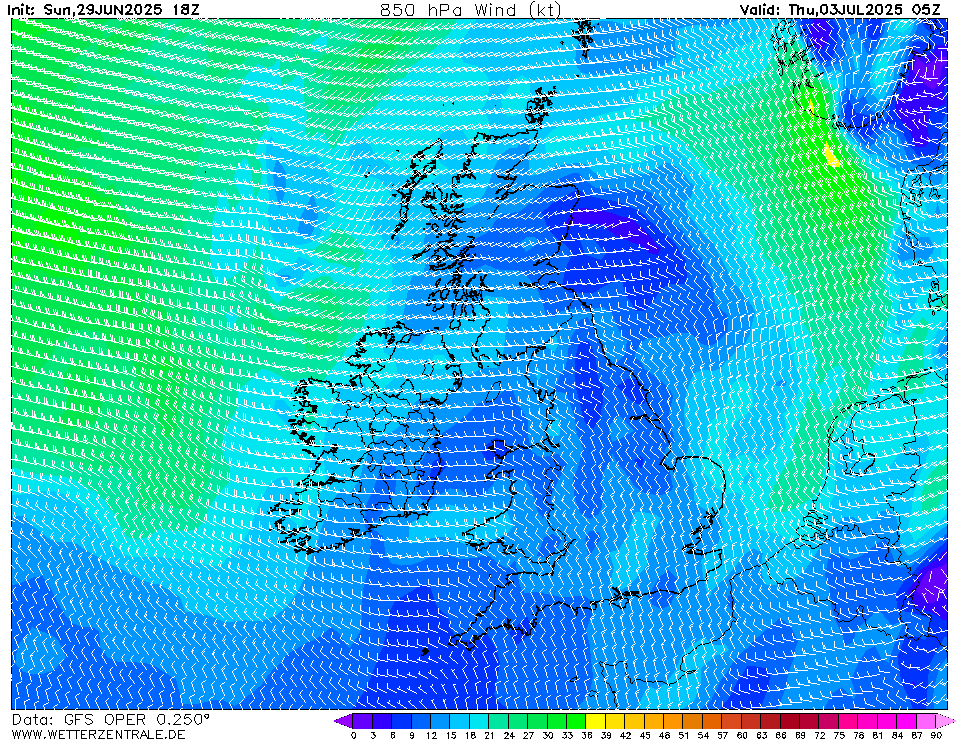Click the 'Init: Sun,29JUN2025 18Z' label
Screen dimensions: 959x741
point(103,9)
